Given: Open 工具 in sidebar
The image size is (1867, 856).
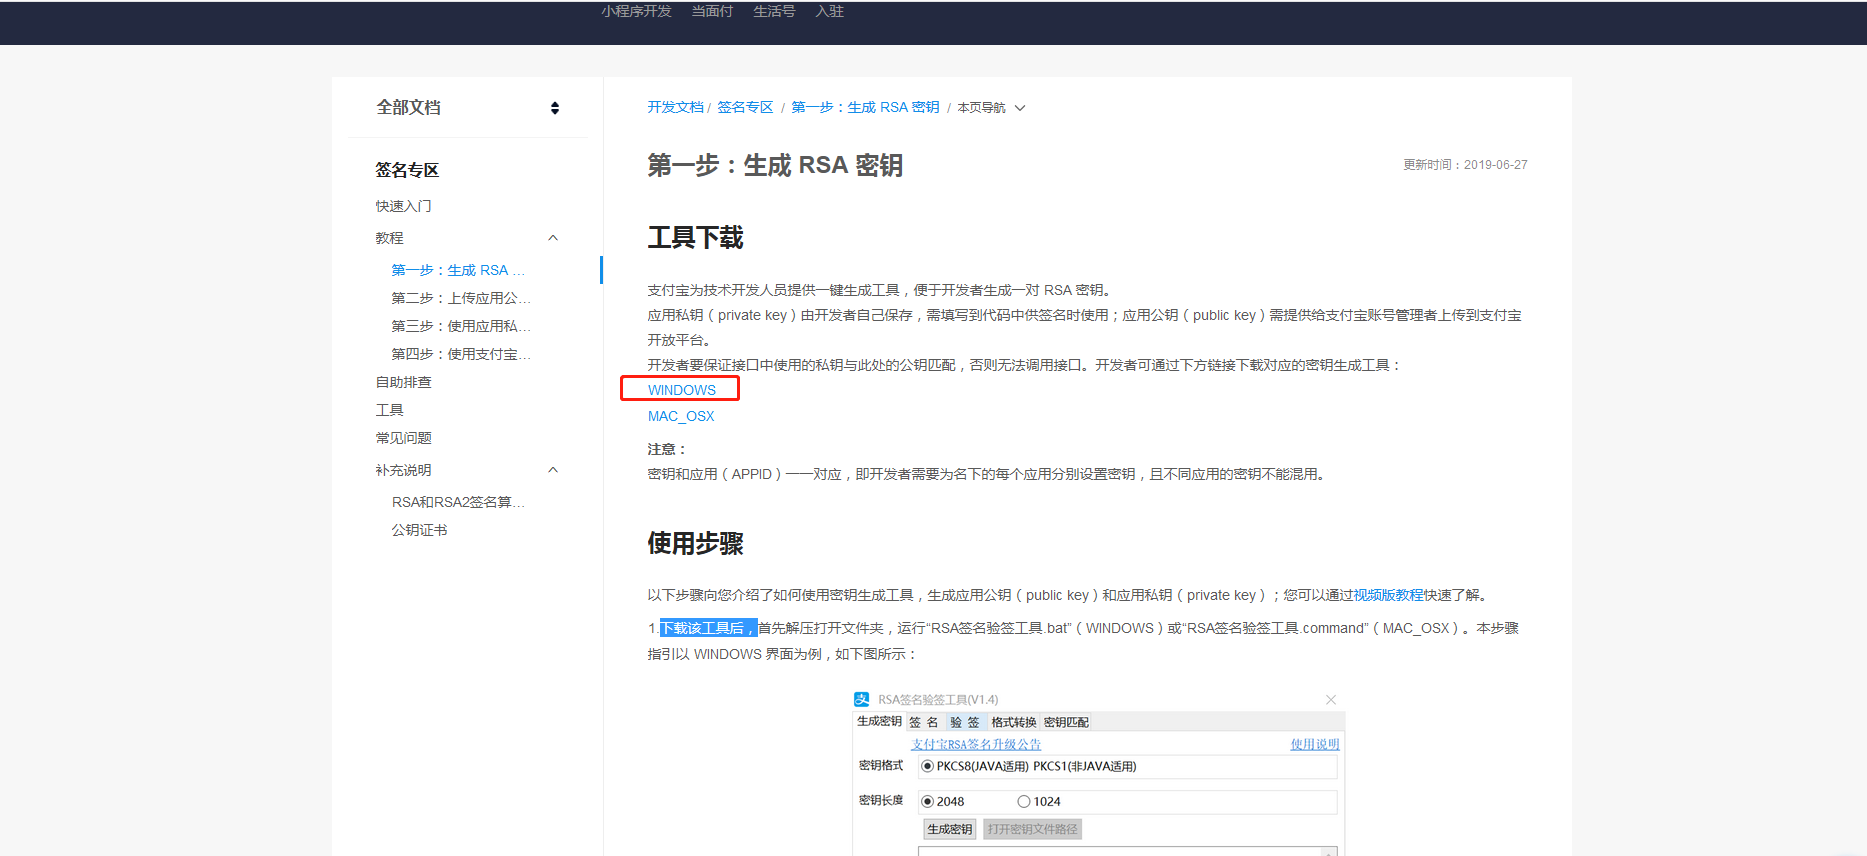Looking at the screenshot, I should tap(390, 410).
